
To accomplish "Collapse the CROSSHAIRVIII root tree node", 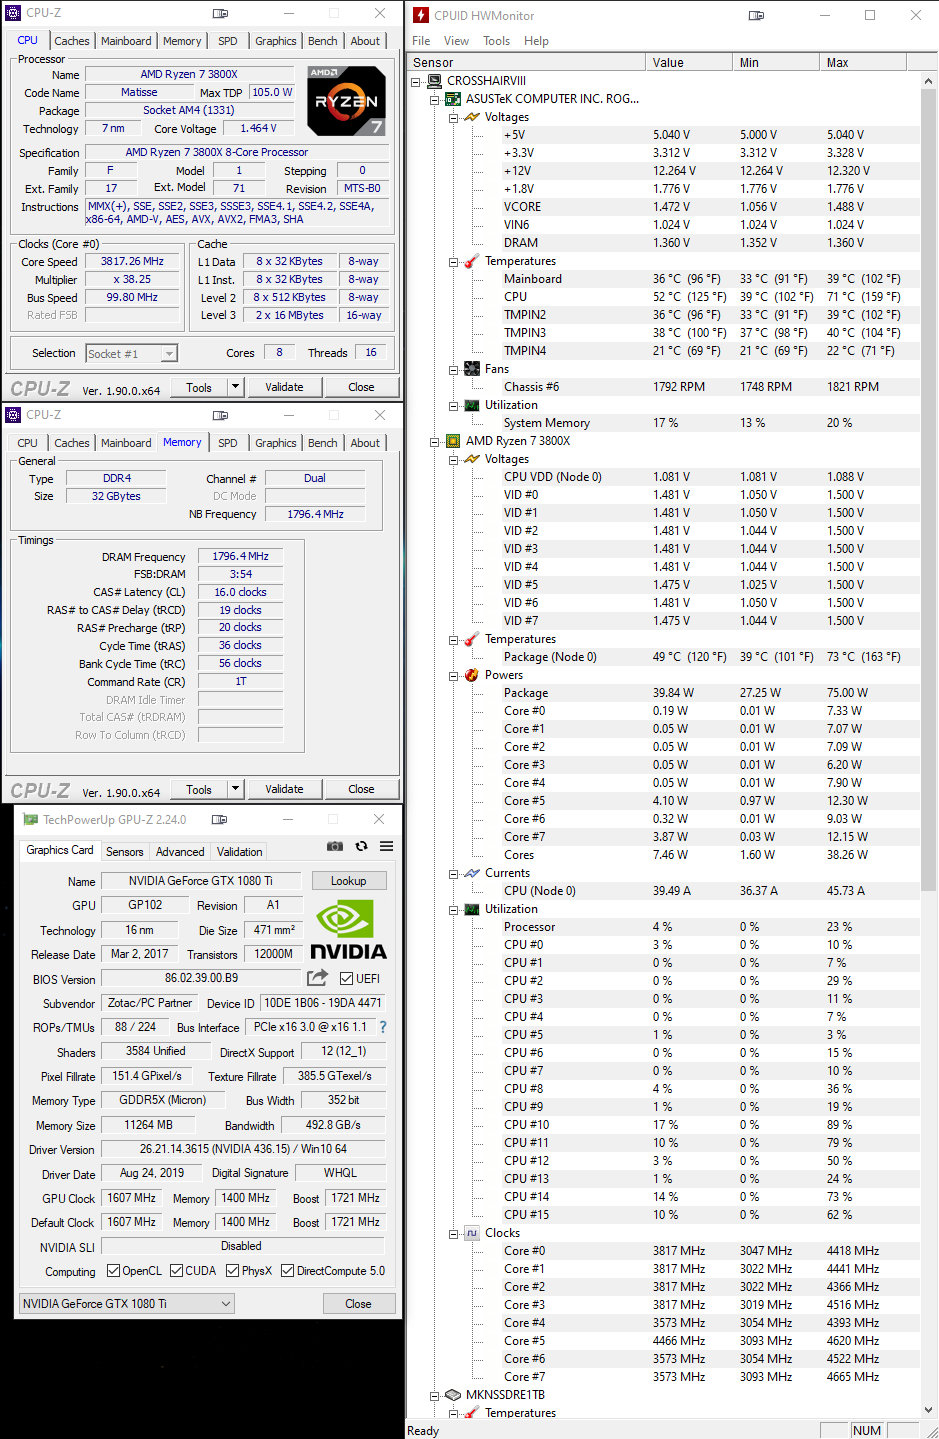I will tap(416, 81).
